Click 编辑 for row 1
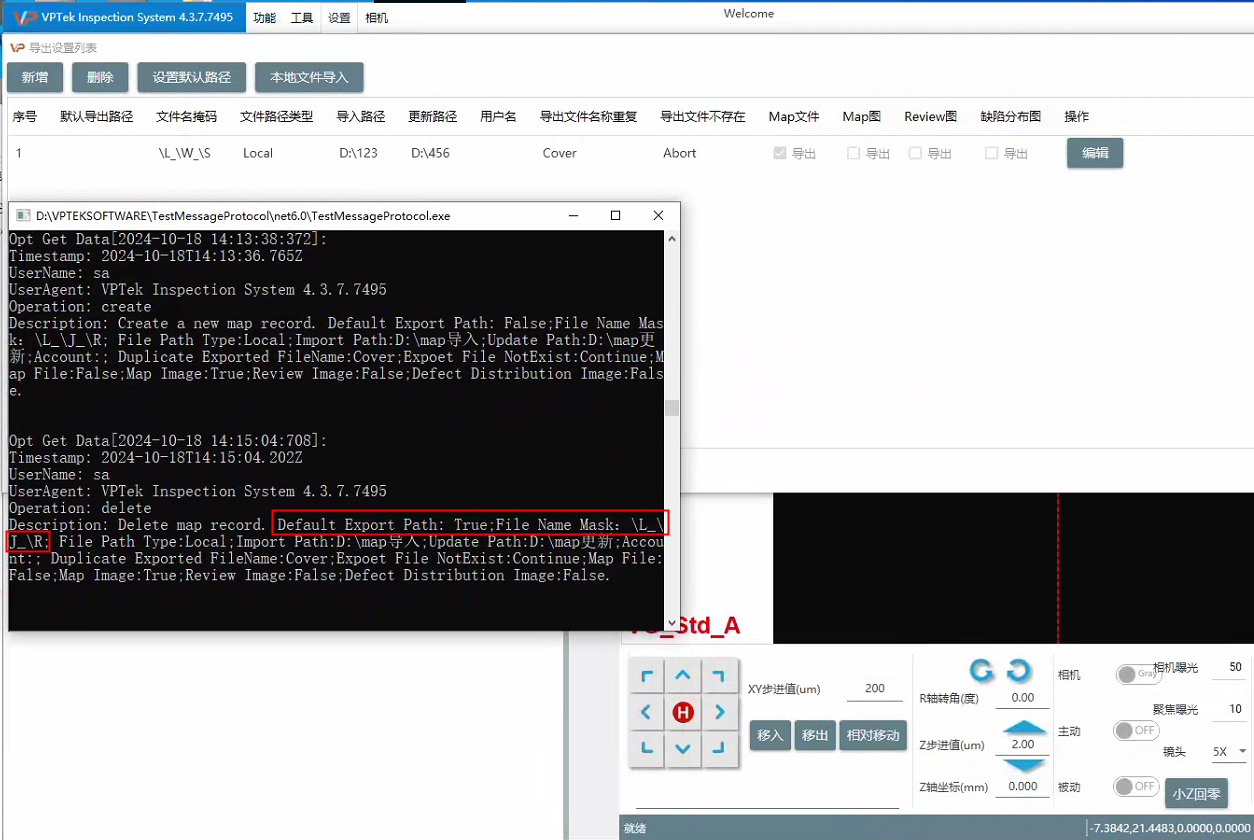1254x840 pixels. (1095, 153)
